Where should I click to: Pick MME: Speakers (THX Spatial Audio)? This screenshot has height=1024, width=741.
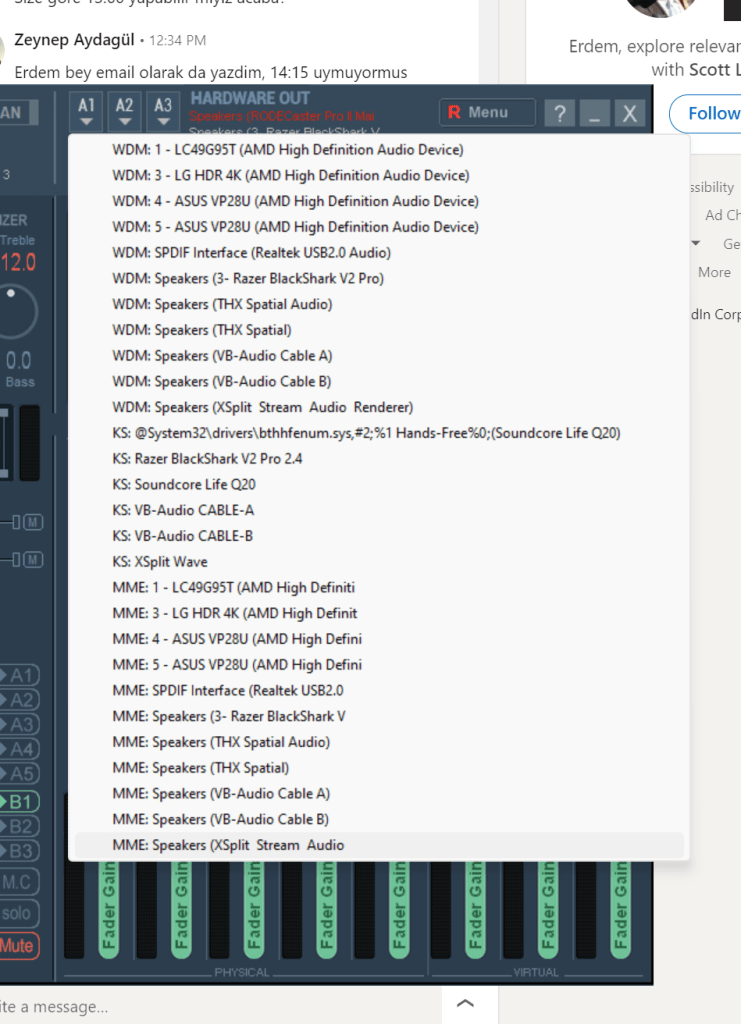tap(379, 743)
